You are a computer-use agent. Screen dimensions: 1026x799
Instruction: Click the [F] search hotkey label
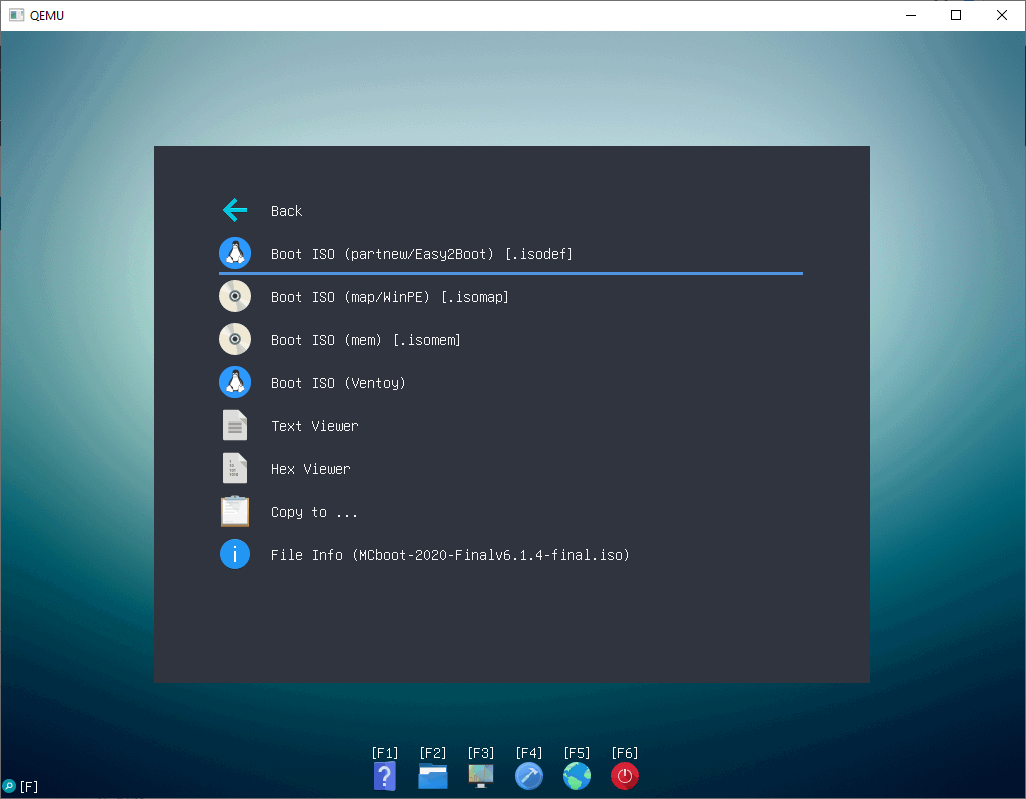pyautogui.click(x=29, y=787)
